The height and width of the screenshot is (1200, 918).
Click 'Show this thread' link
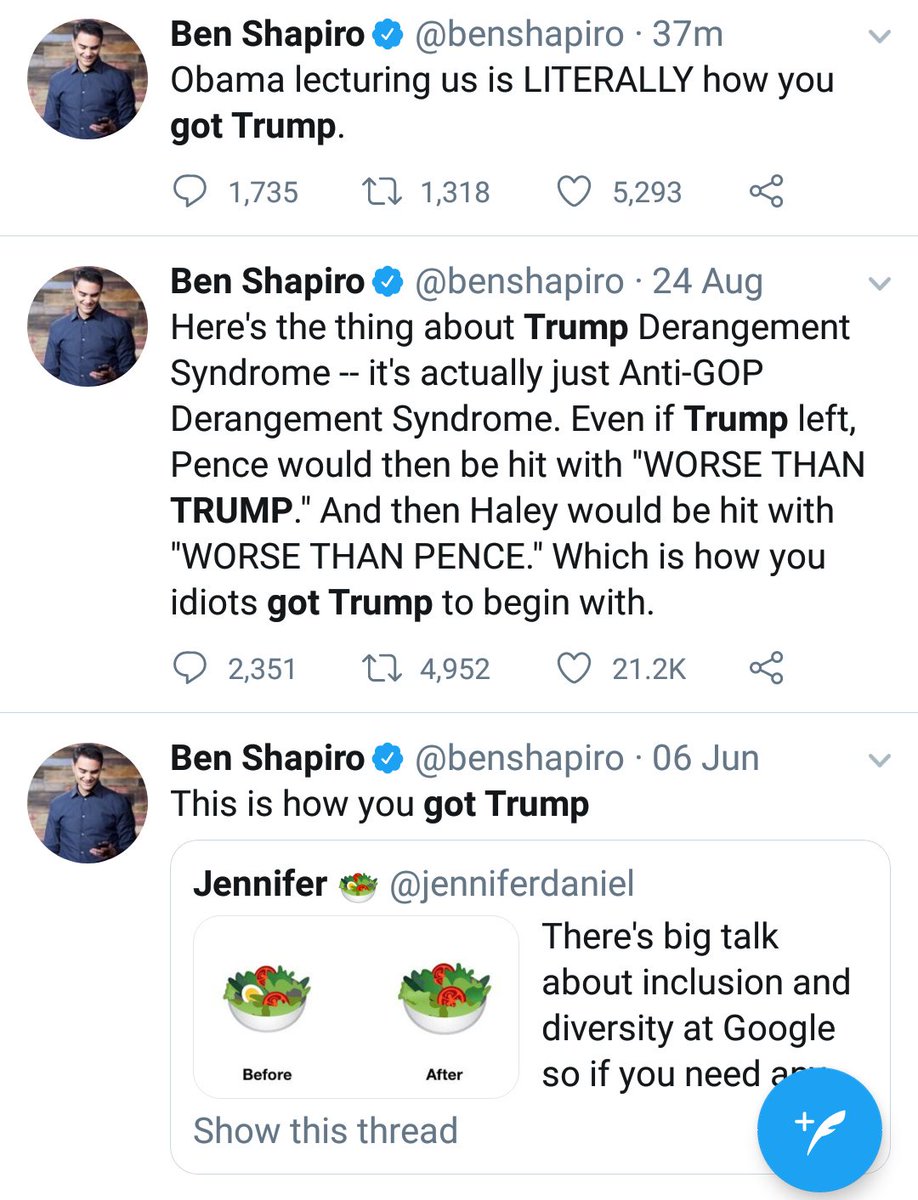tap(325, 1130)
